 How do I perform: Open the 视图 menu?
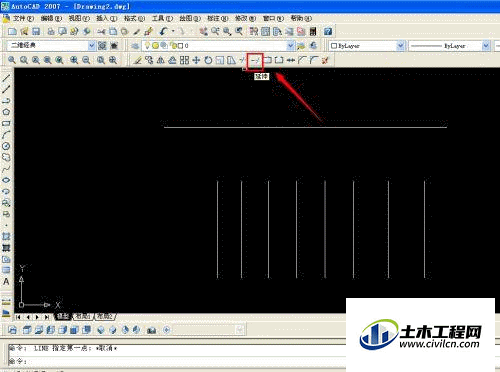click(x=79, y=18)
